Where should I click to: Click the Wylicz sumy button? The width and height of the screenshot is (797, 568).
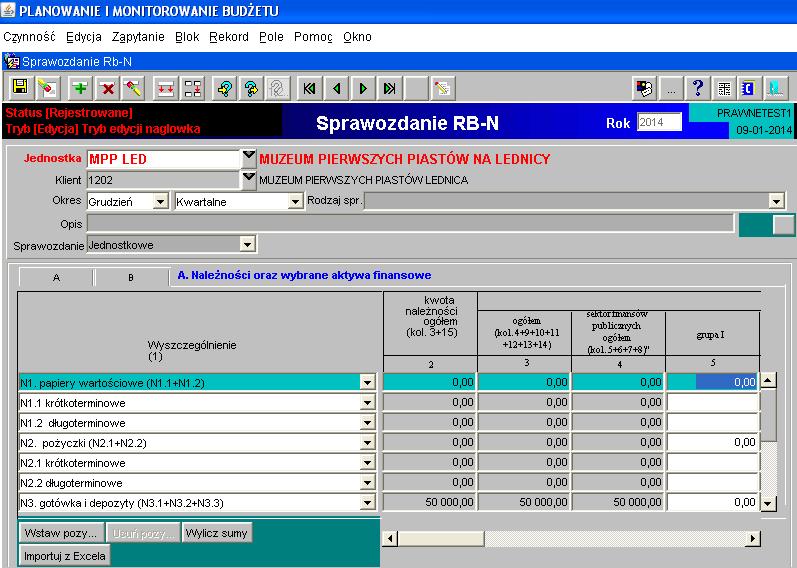(217, 533)
